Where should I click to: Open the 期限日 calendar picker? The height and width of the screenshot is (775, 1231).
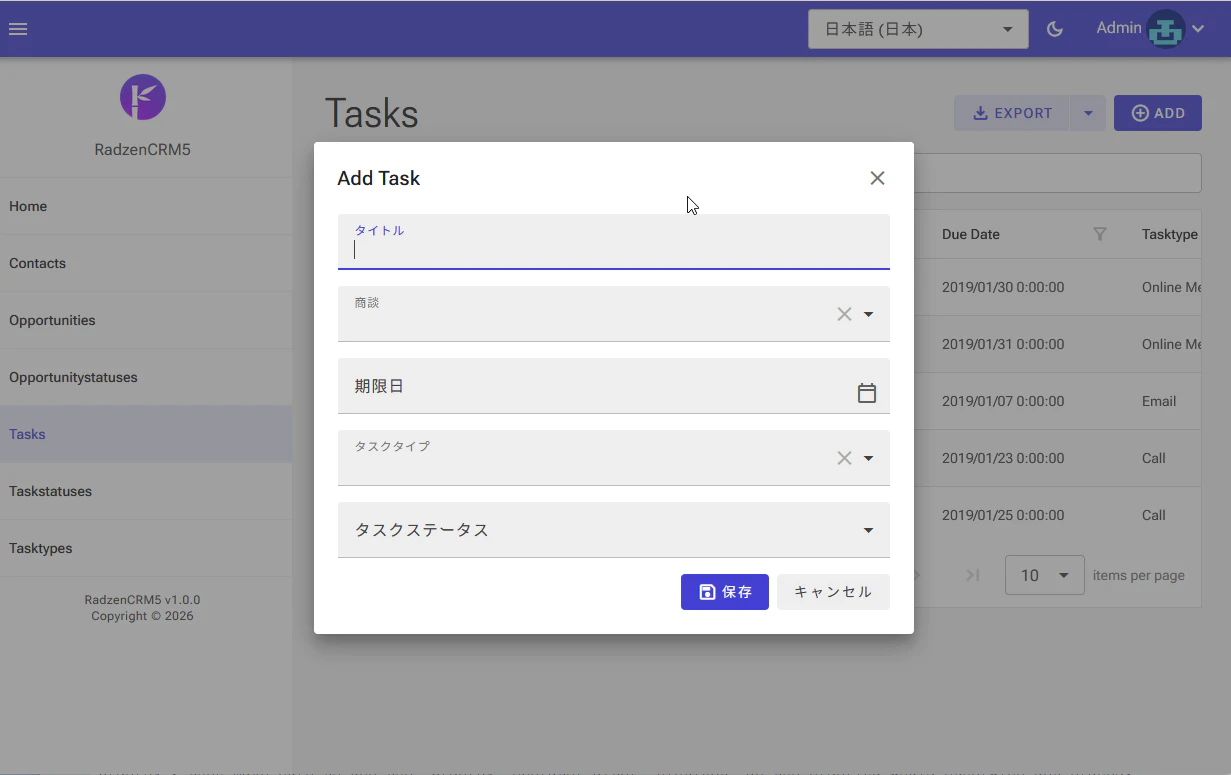click(x=867, y=393)
